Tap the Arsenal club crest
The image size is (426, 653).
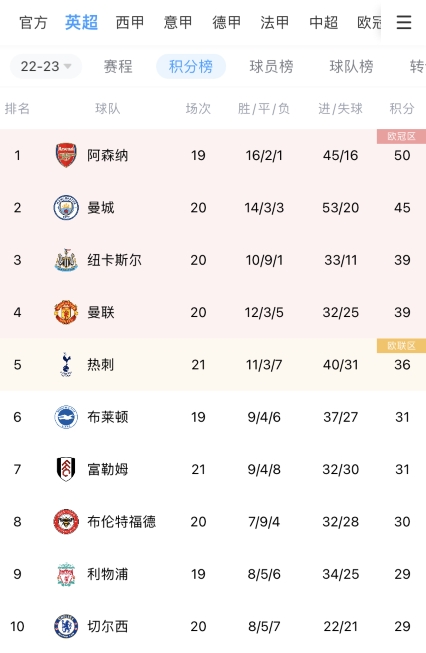tap(66, 155)
